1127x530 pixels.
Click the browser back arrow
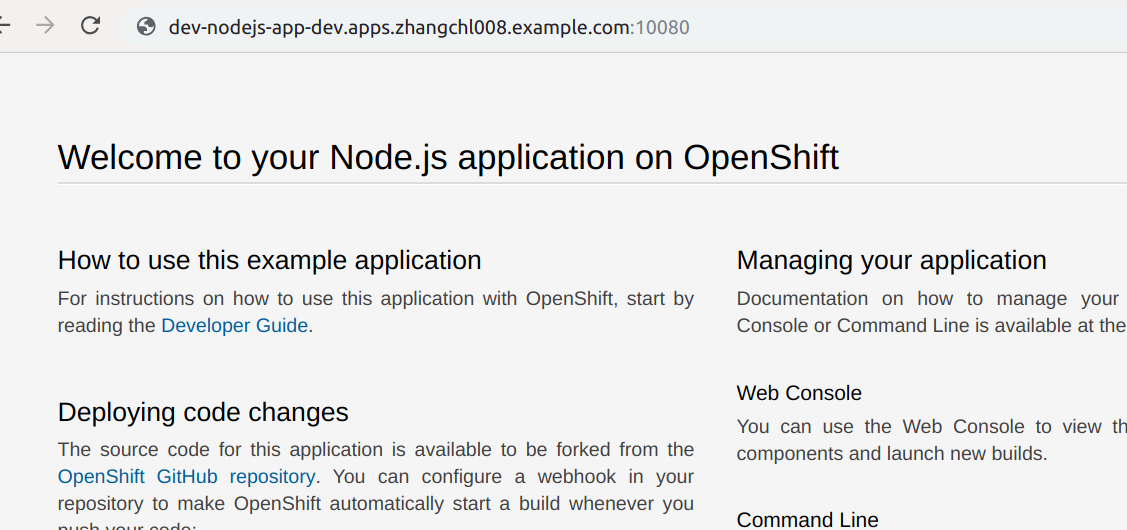click(4, 26)
